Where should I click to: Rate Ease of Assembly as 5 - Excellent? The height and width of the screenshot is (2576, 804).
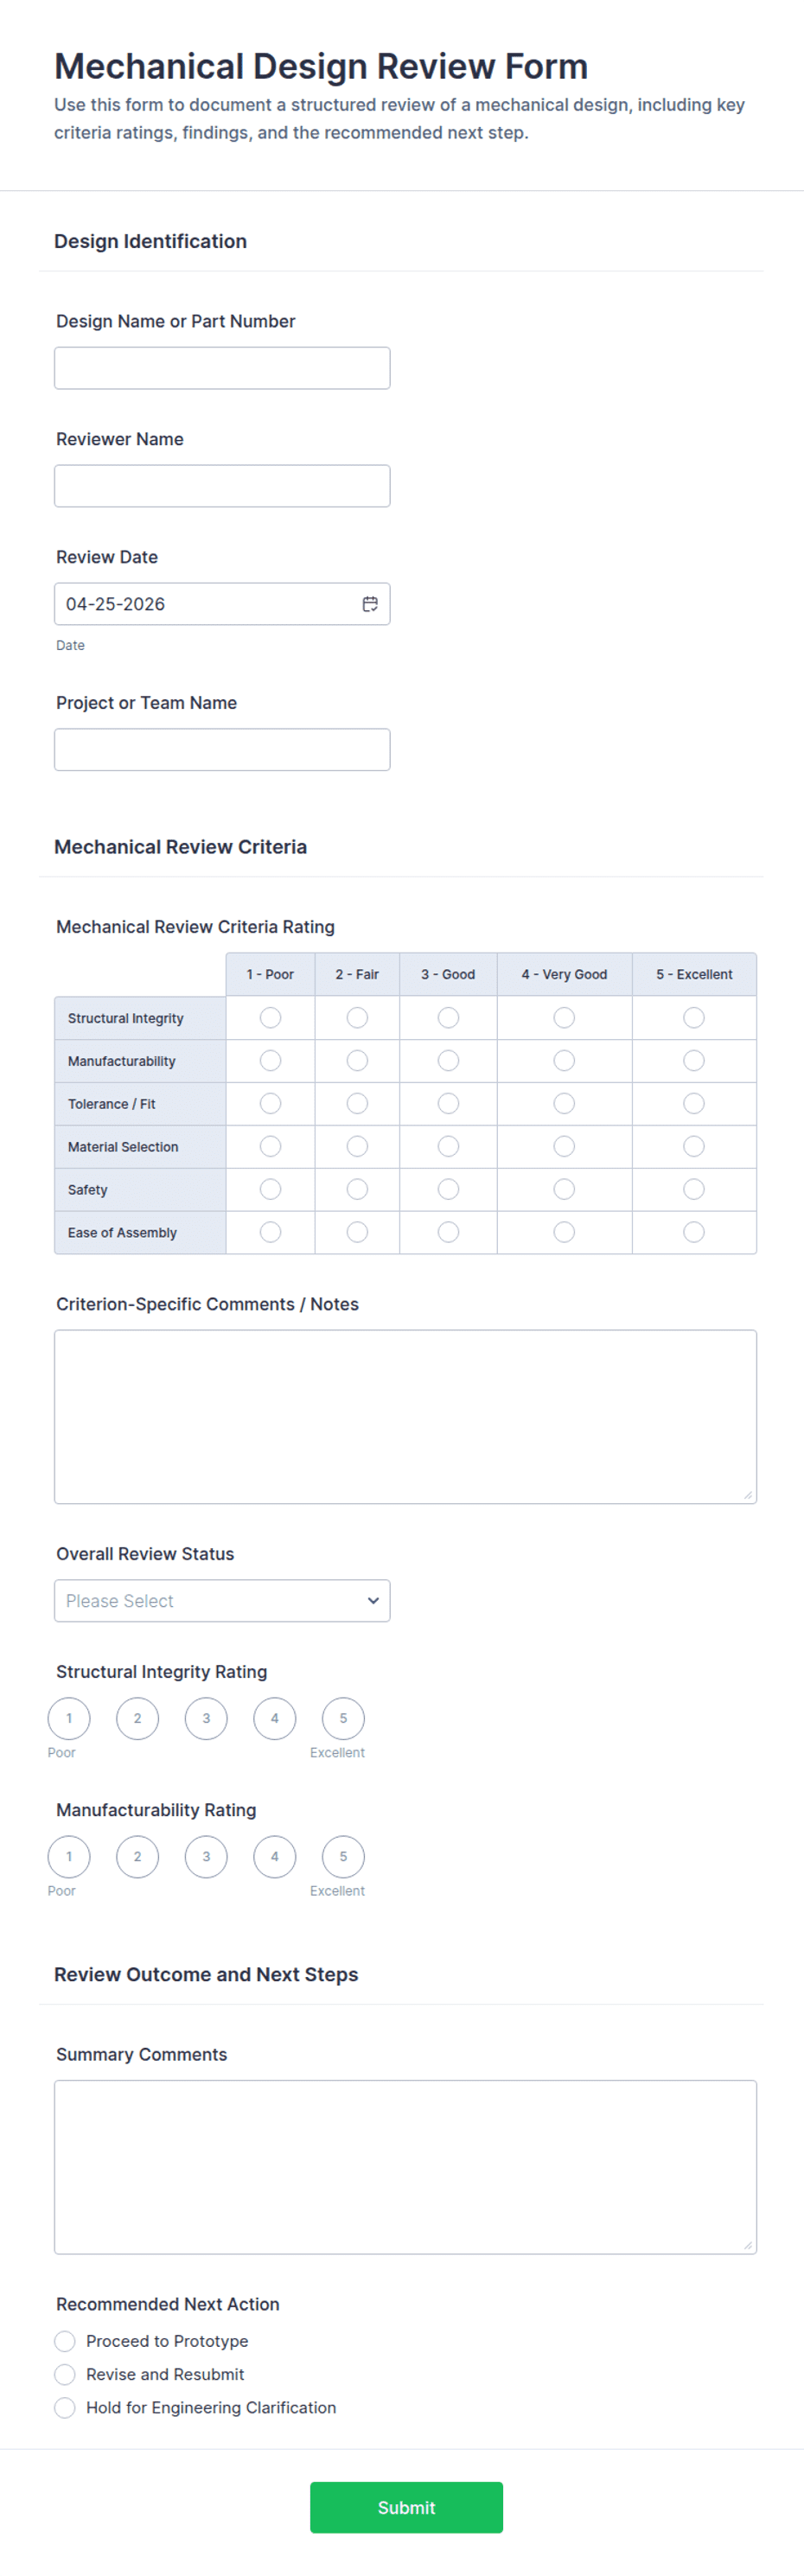694,1232
